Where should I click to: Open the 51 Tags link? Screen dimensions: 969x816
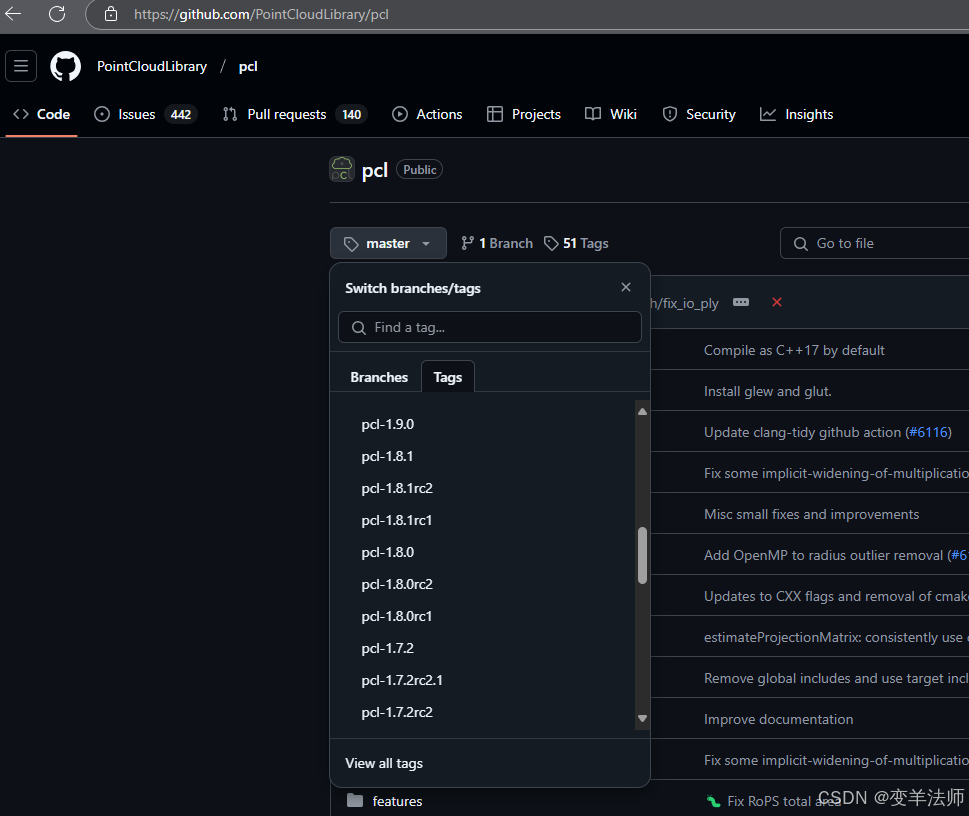(x=577, y=244)
